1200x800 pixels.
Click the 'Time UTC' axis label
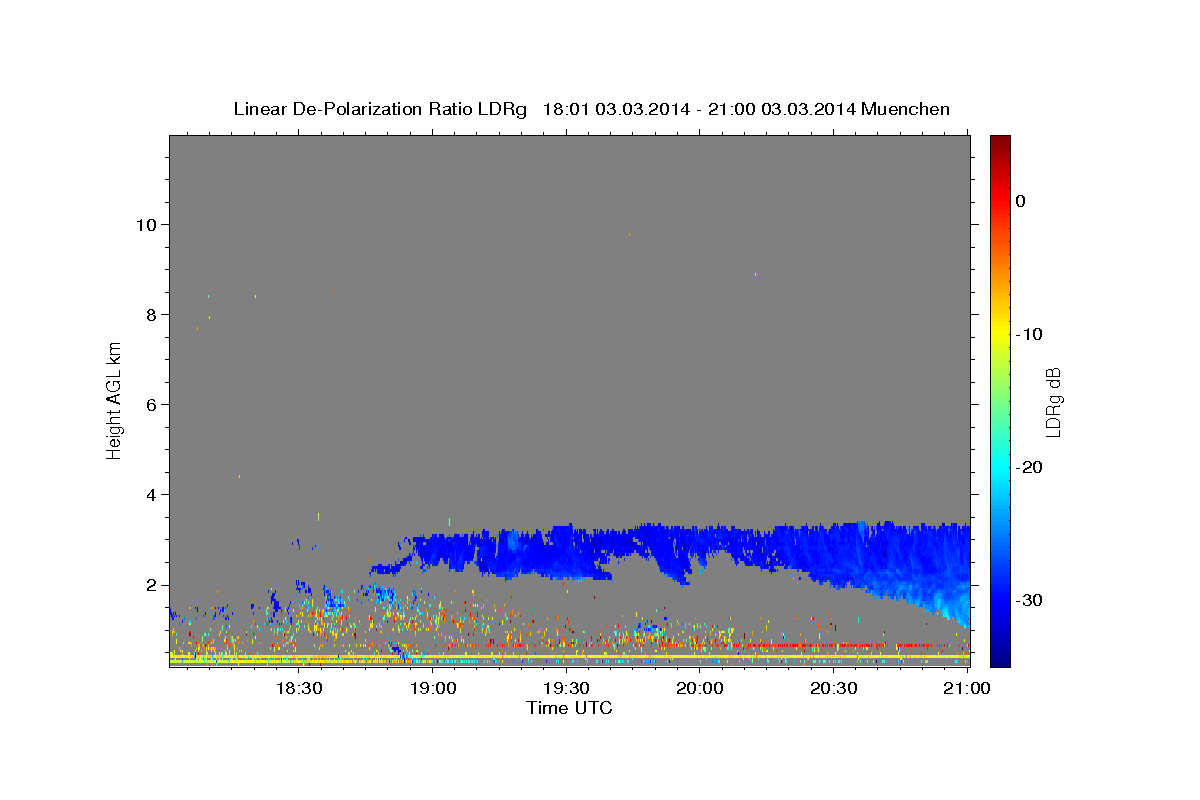click(x=569, y=708)
